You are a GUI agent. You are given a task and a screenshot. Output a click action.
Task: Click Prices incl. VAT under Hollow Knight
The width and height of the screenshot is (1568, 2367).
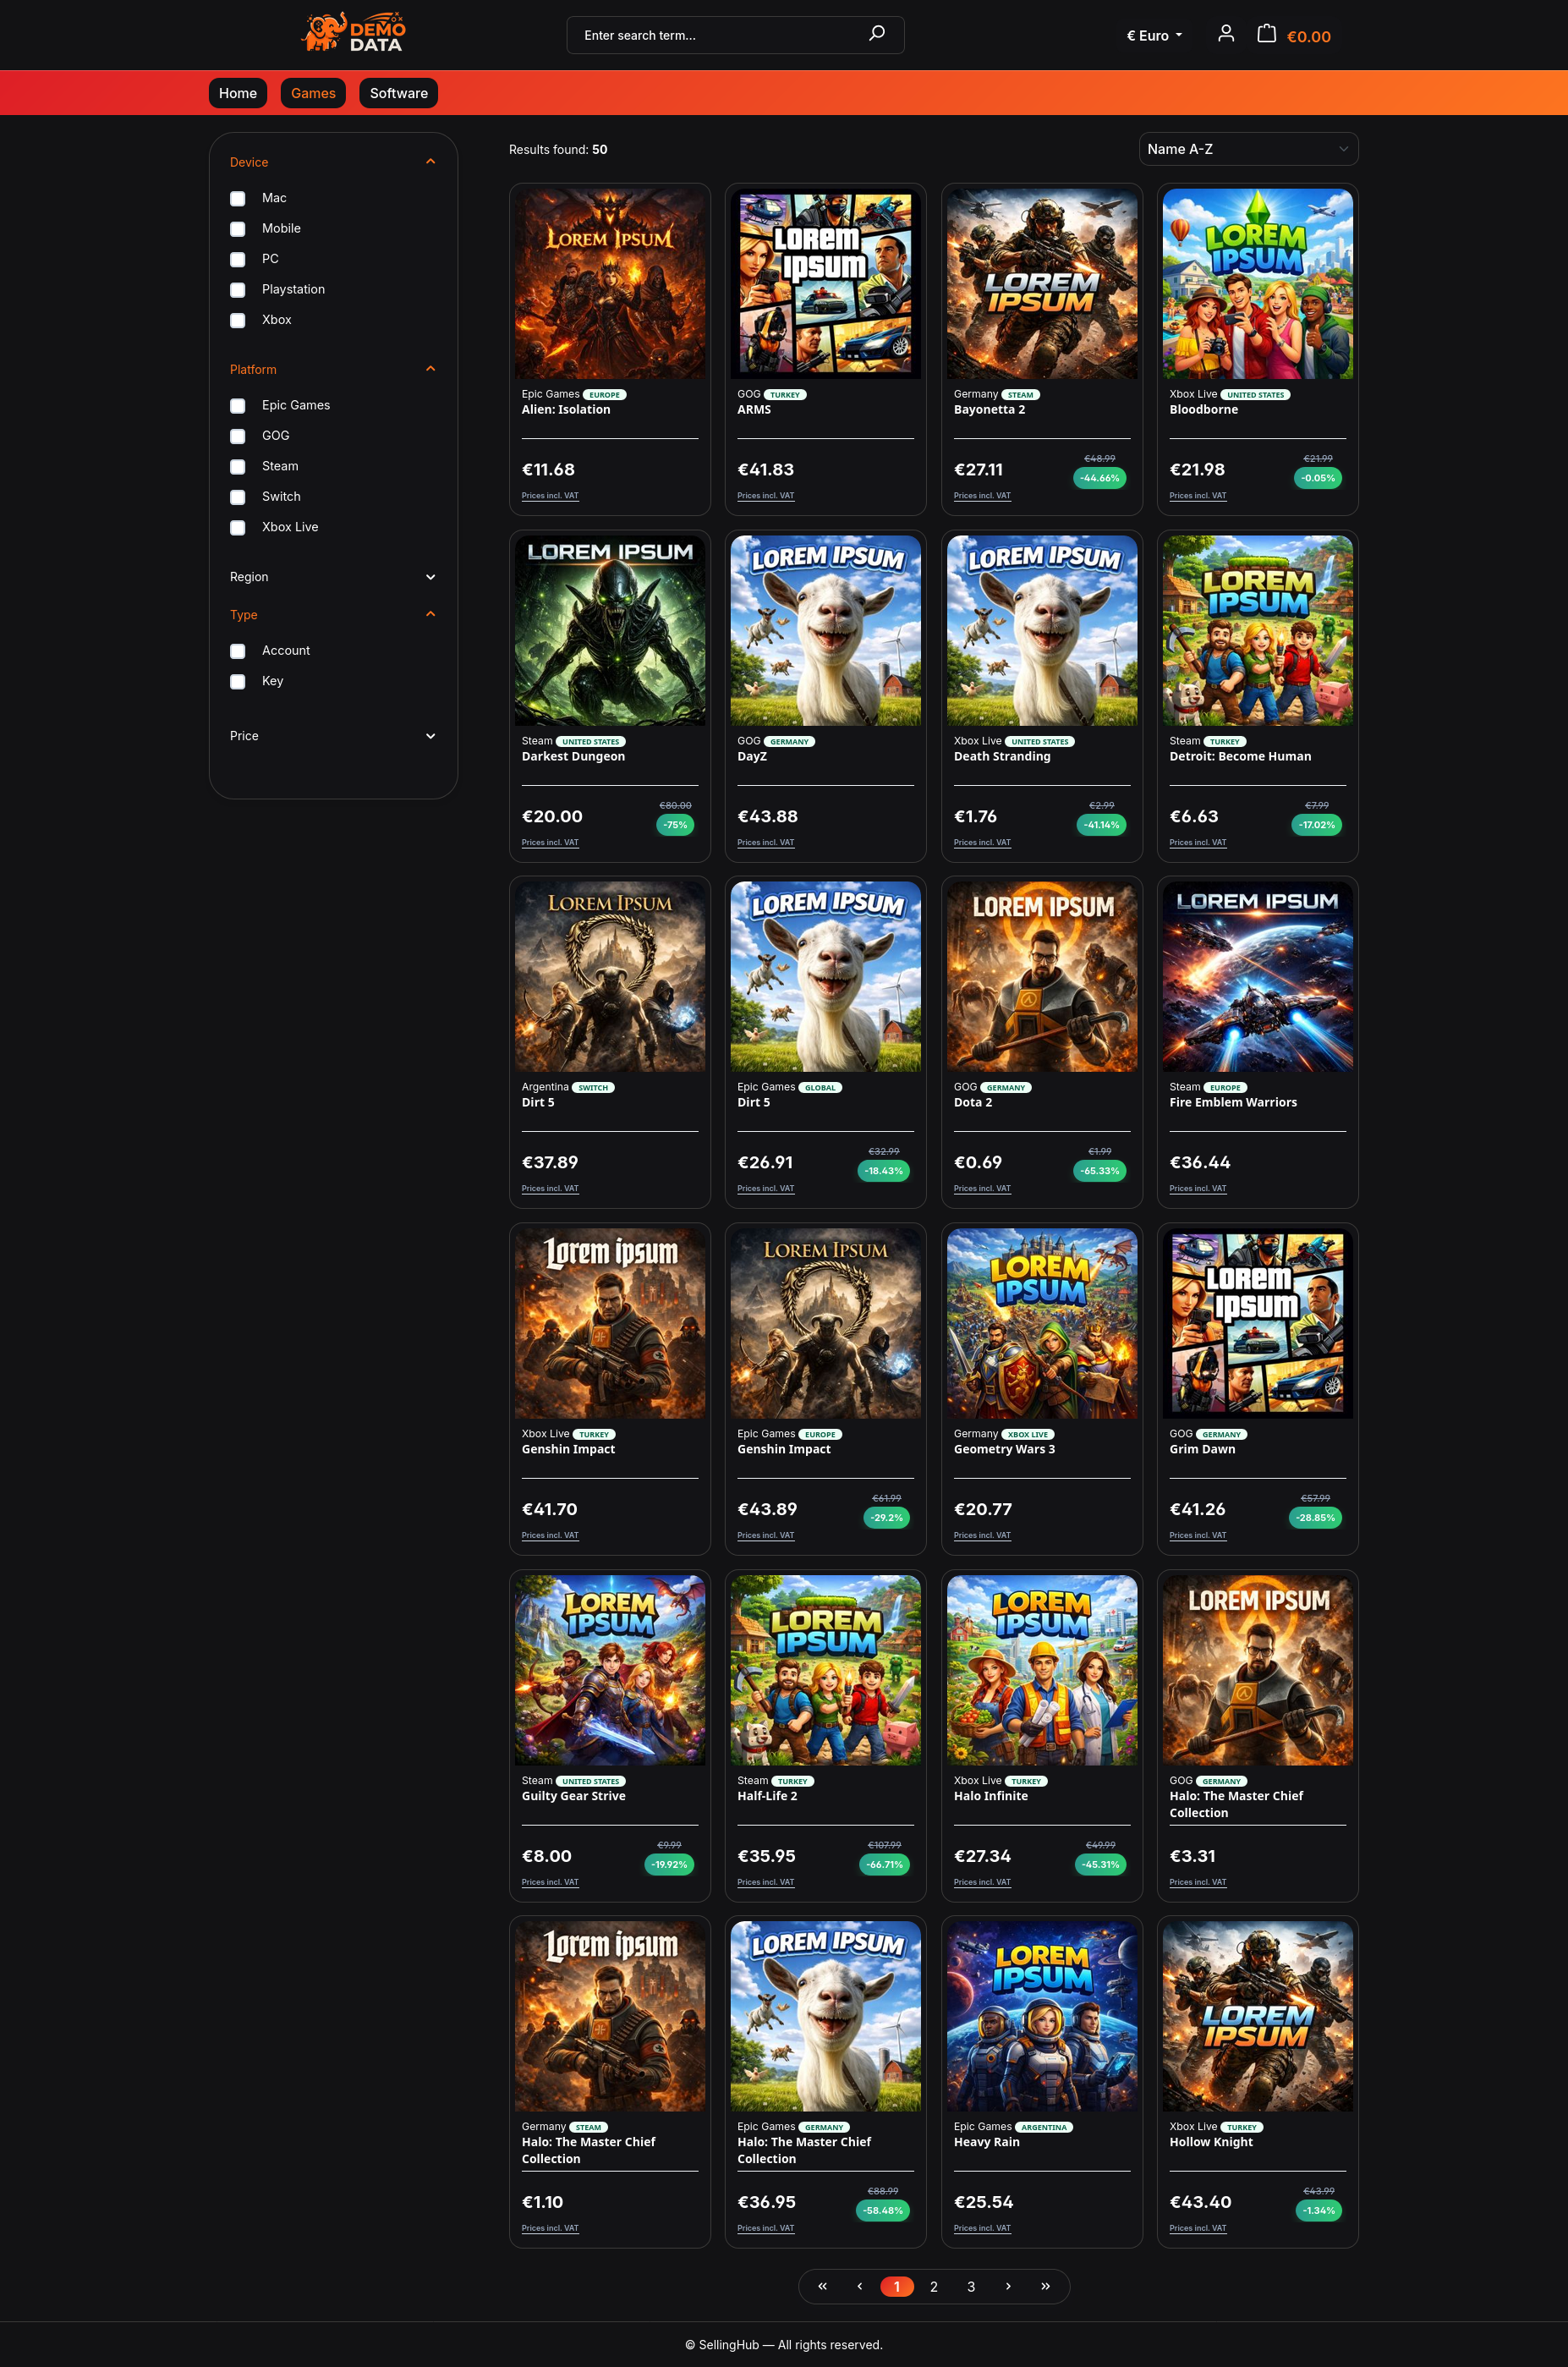tap(1198, 2228)
